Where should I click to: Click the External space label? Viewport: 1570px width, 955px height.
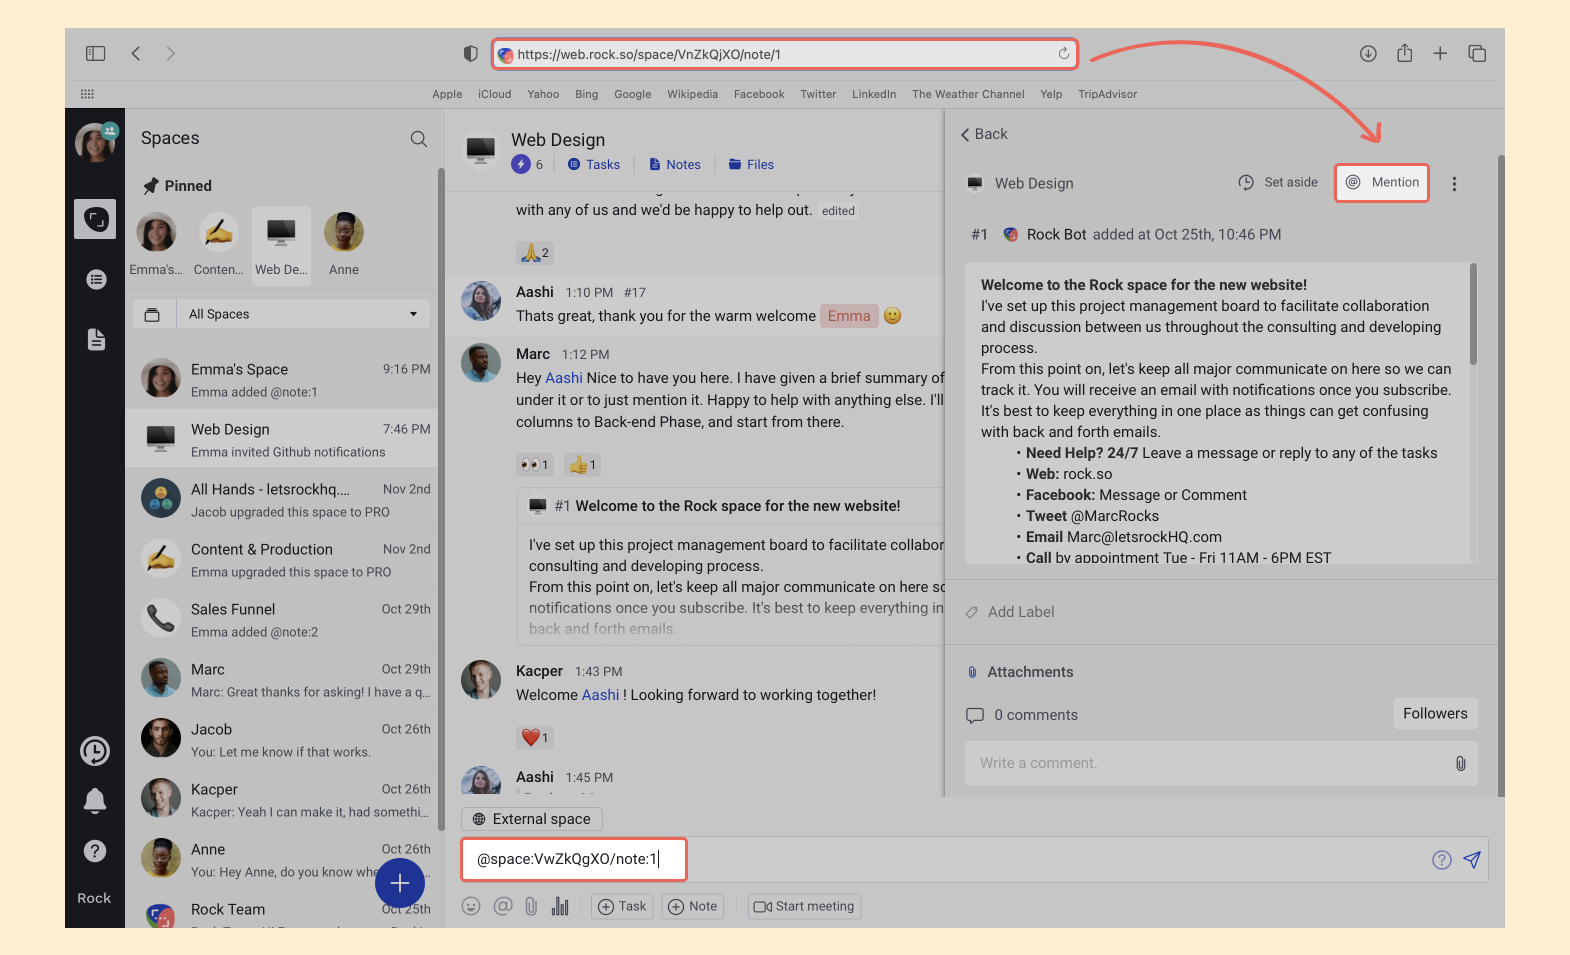(x=531, y=819)
